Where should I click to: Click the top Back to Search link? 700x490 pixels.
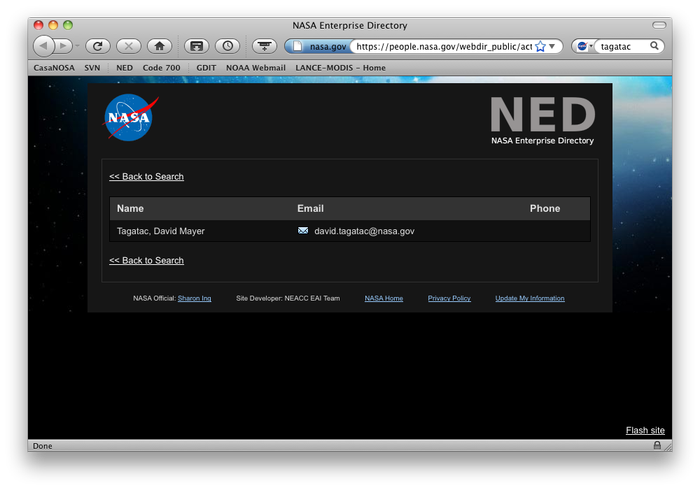click(x=146, y=177)
